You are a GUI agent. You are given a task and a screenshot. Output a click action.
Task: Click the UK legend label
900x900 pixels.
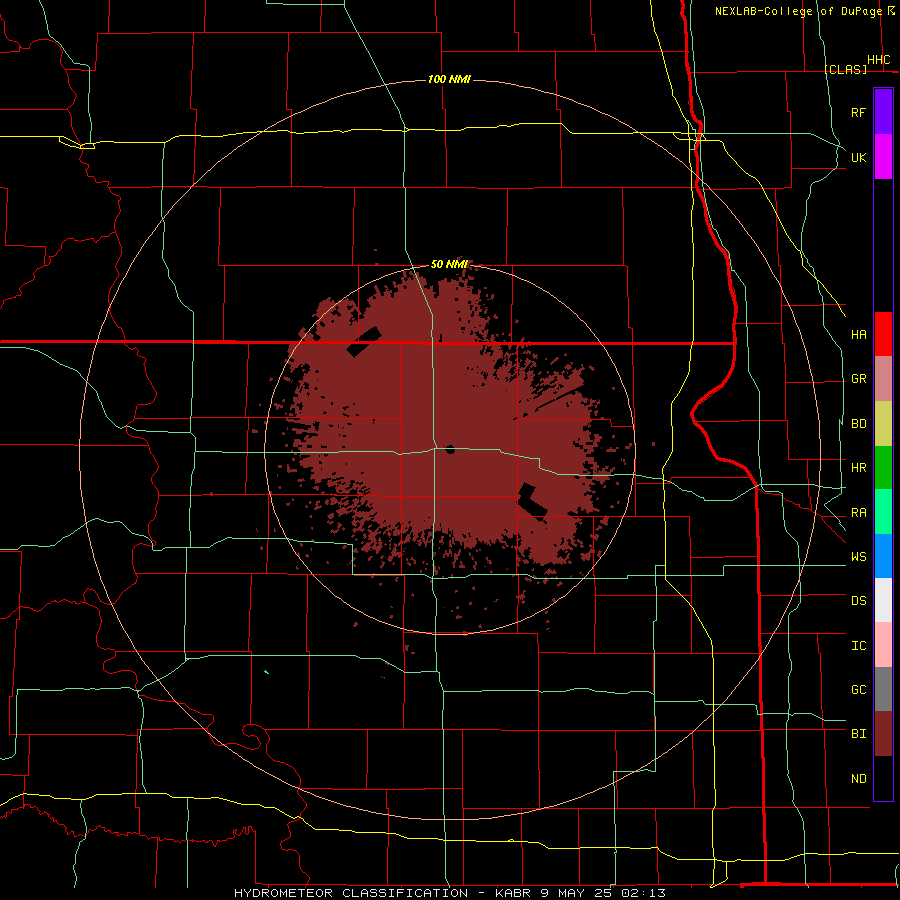click(x=858, y=157)
